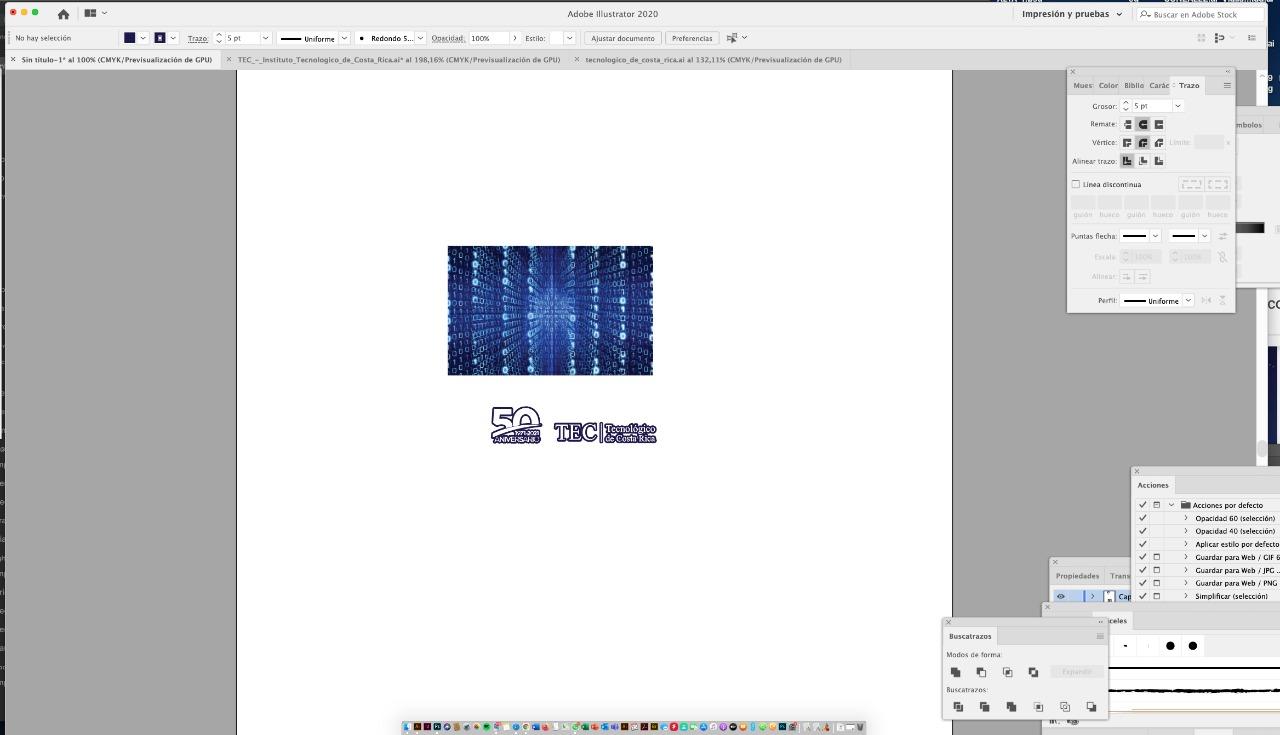
Task: Switch to the TEC_-_Instituto_Tecnologico_de_Costa_Rica.ai tab
Action: (398, 60)
